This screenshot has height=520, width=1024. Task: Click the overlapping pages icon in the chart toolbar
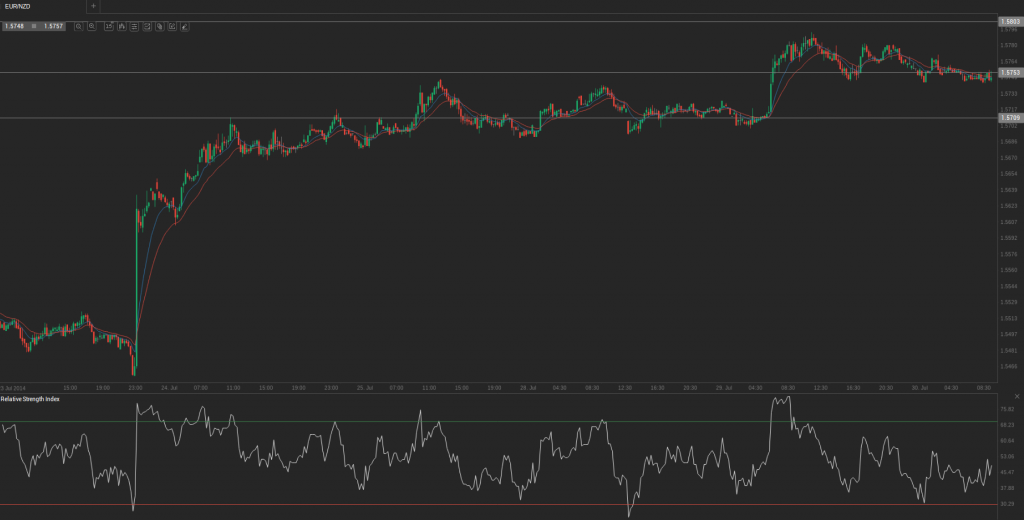(x=159, y=26)
